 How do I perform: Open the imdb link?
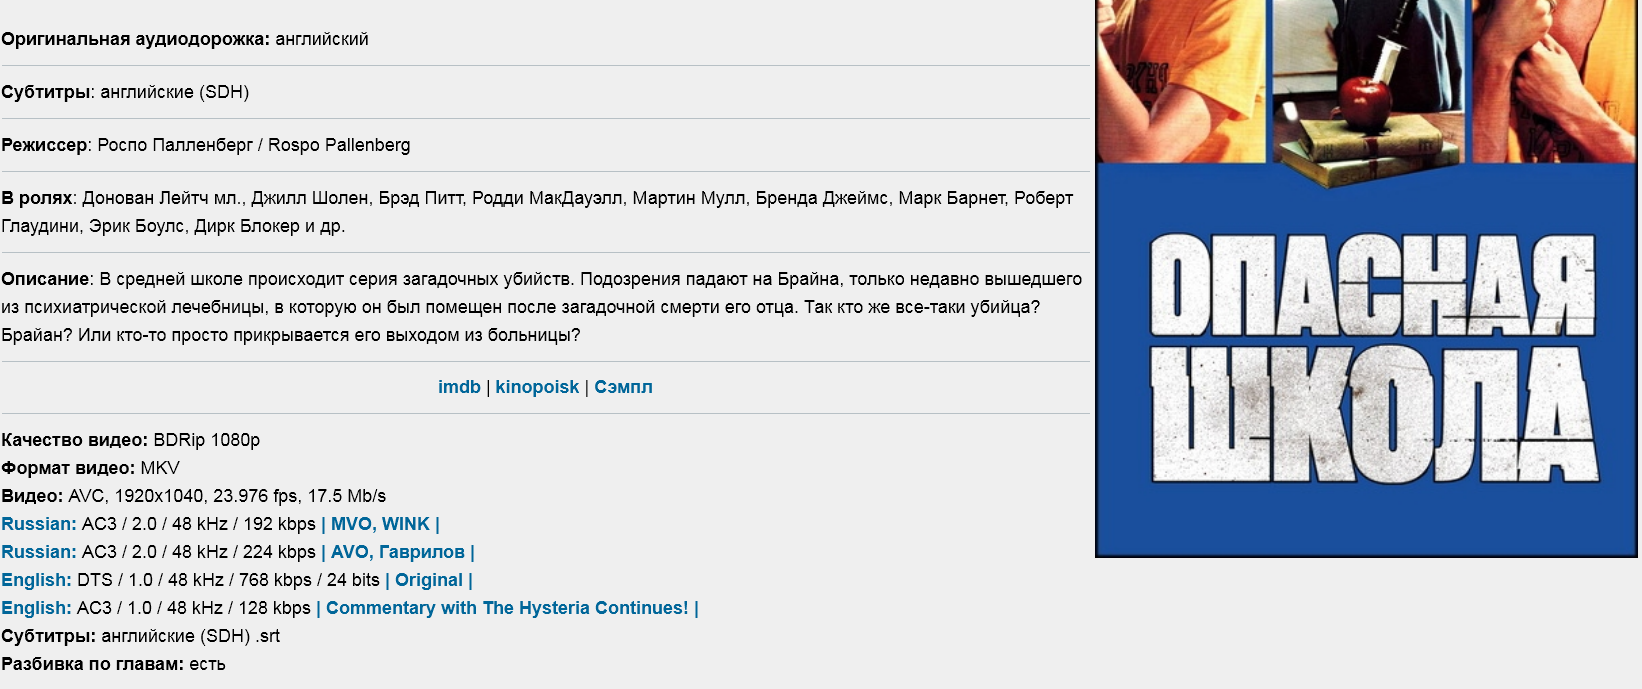pyautogui.click(x=459, y=387)
